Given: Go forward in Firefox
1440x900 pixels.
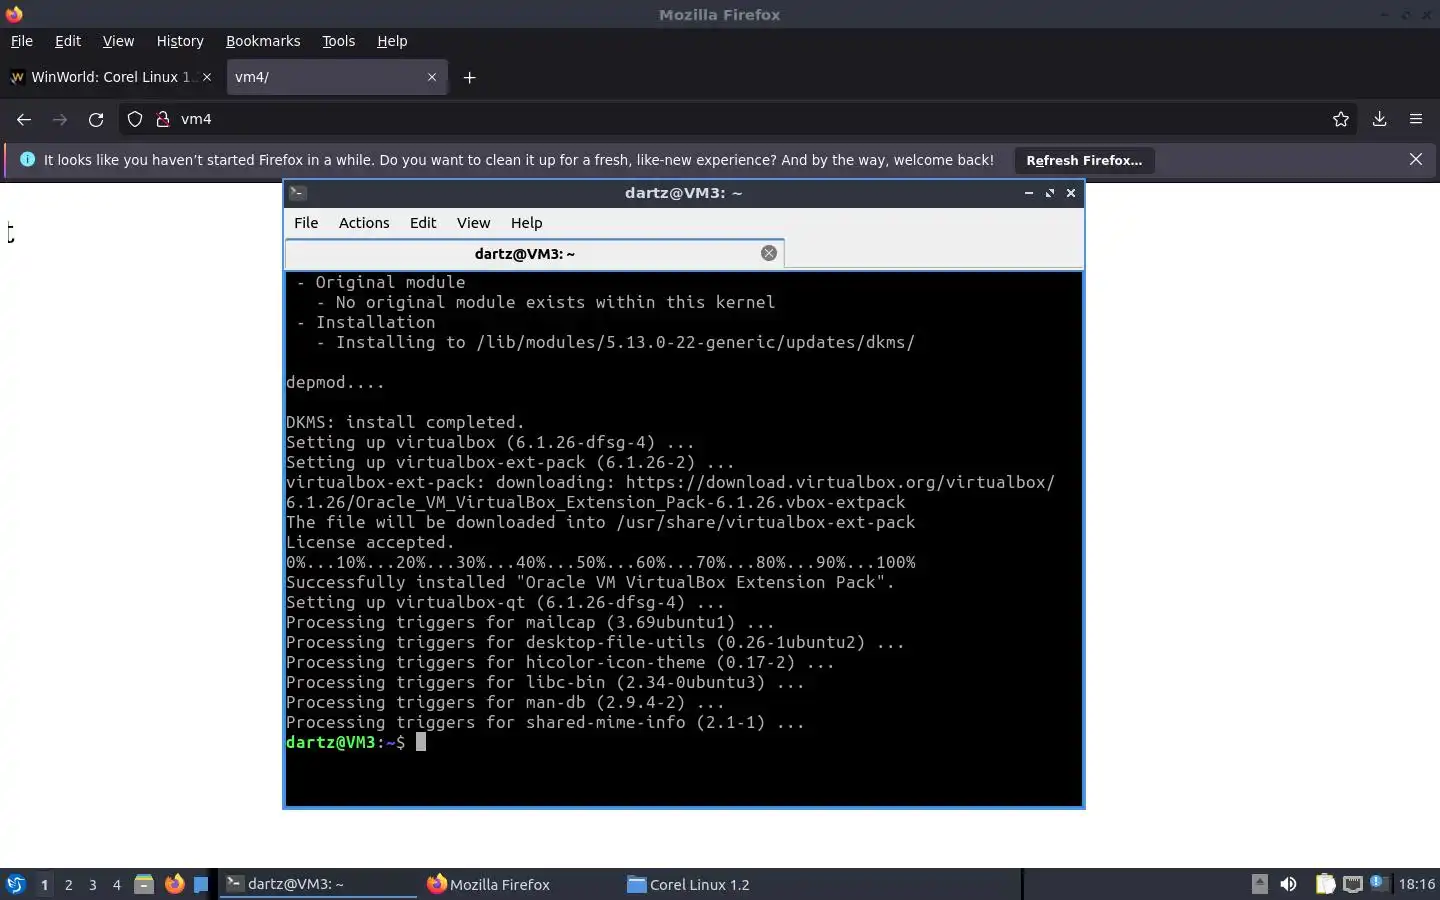Looking at the screenshot, I should (x=60, y=119).
